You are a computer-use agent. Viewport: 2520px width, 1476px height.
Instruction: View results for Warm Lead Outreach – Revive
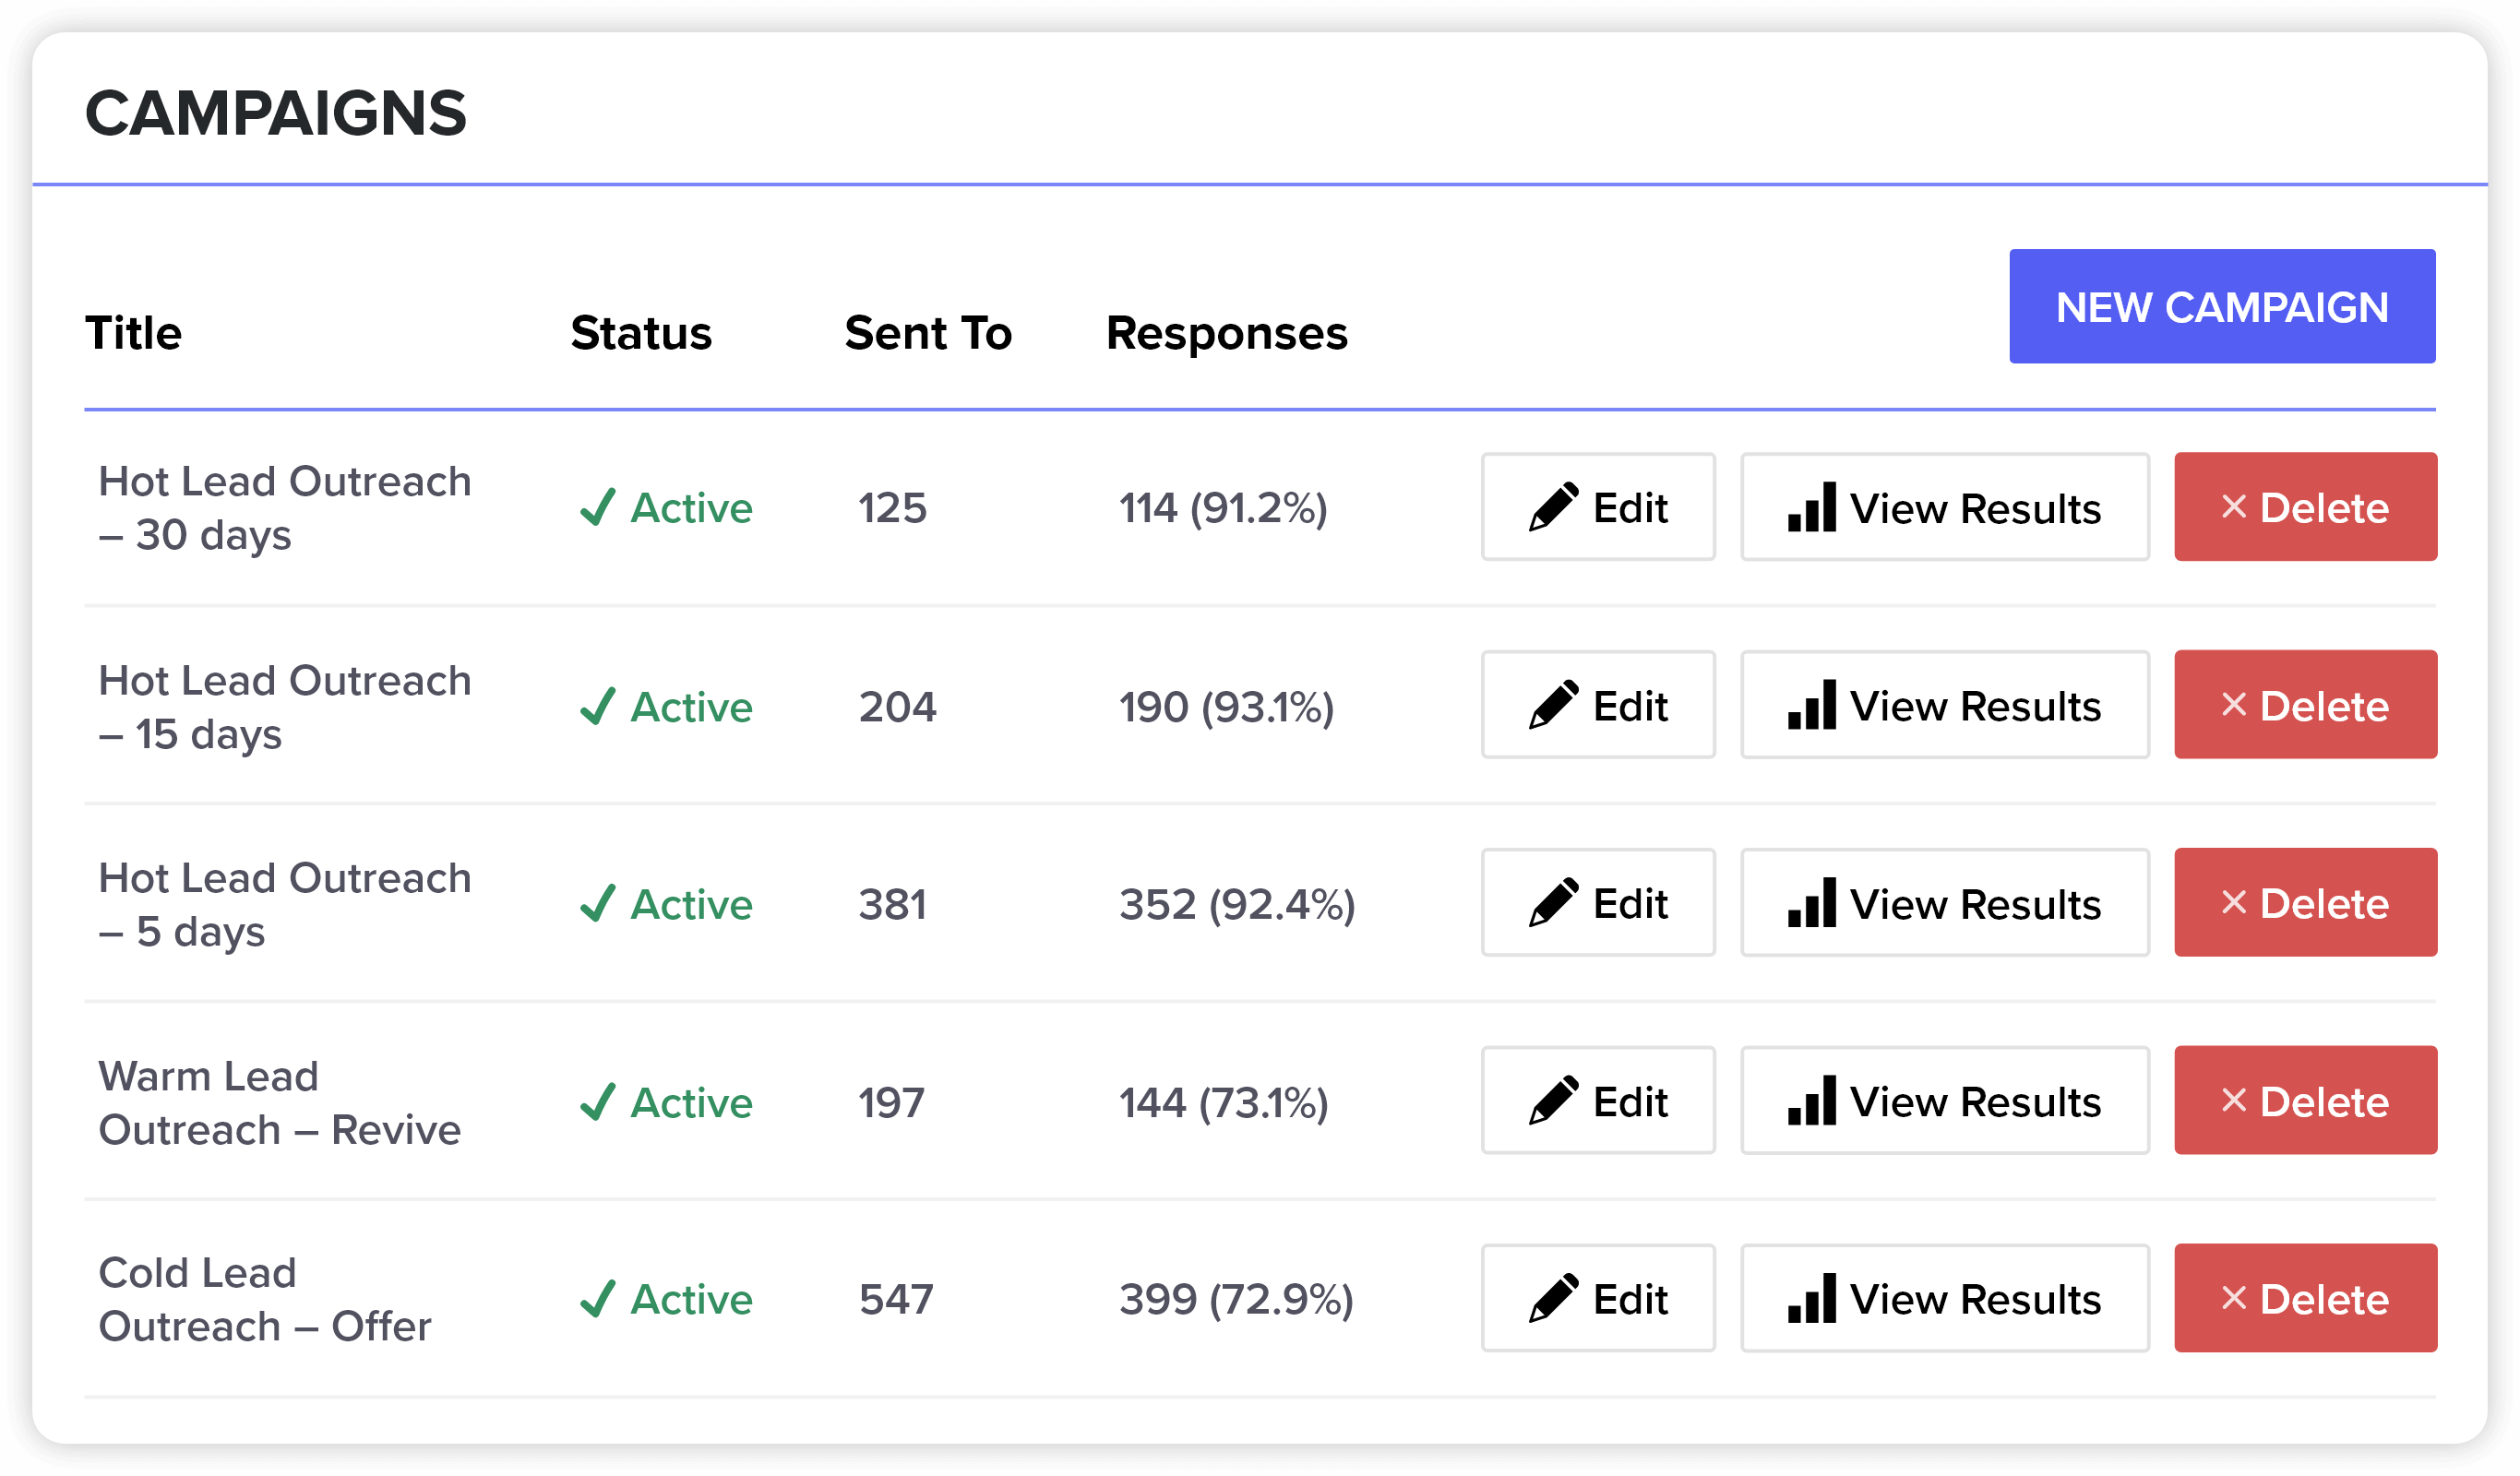[1945, 1101]
